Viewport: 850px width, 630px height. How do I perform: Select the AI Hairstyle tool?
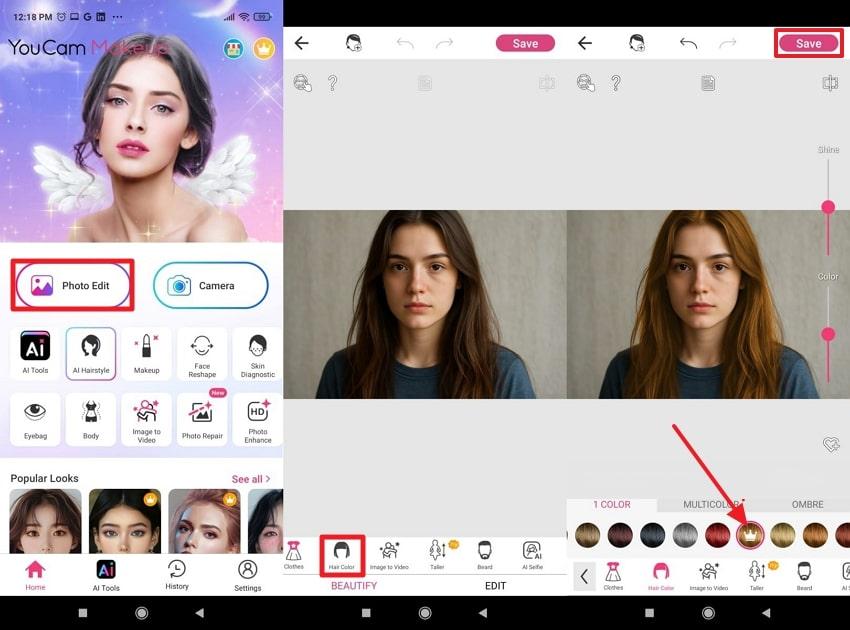(90, 352)
